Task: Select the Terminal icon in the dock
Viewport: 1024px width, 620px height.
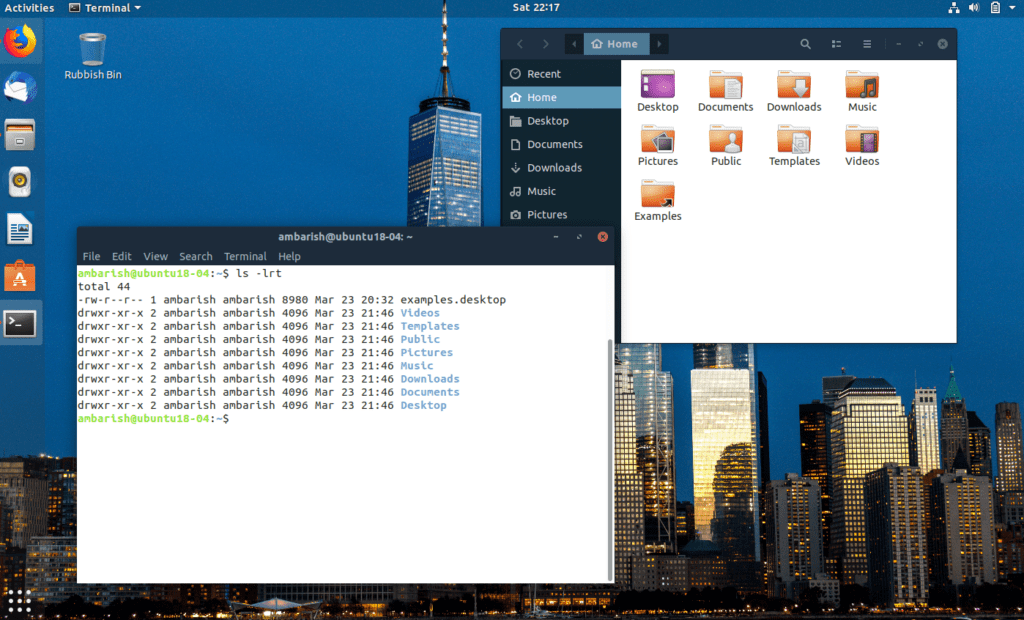Action: click(x=20, y=323)
